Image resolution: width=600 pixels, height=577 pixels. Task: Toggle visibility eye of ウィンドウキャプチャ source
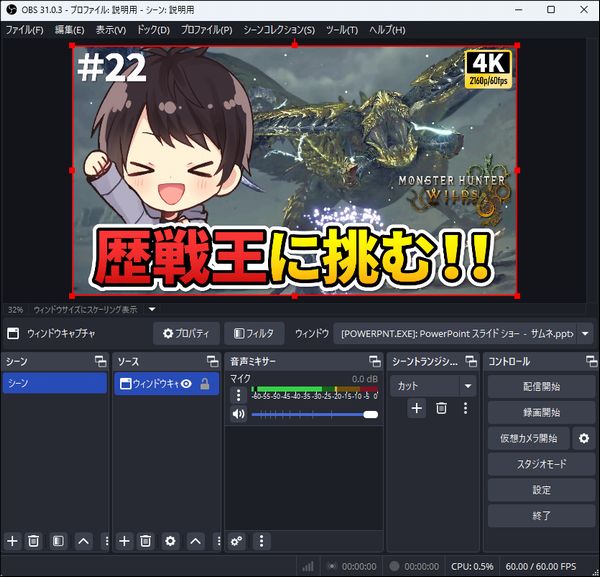coord(186,384)
